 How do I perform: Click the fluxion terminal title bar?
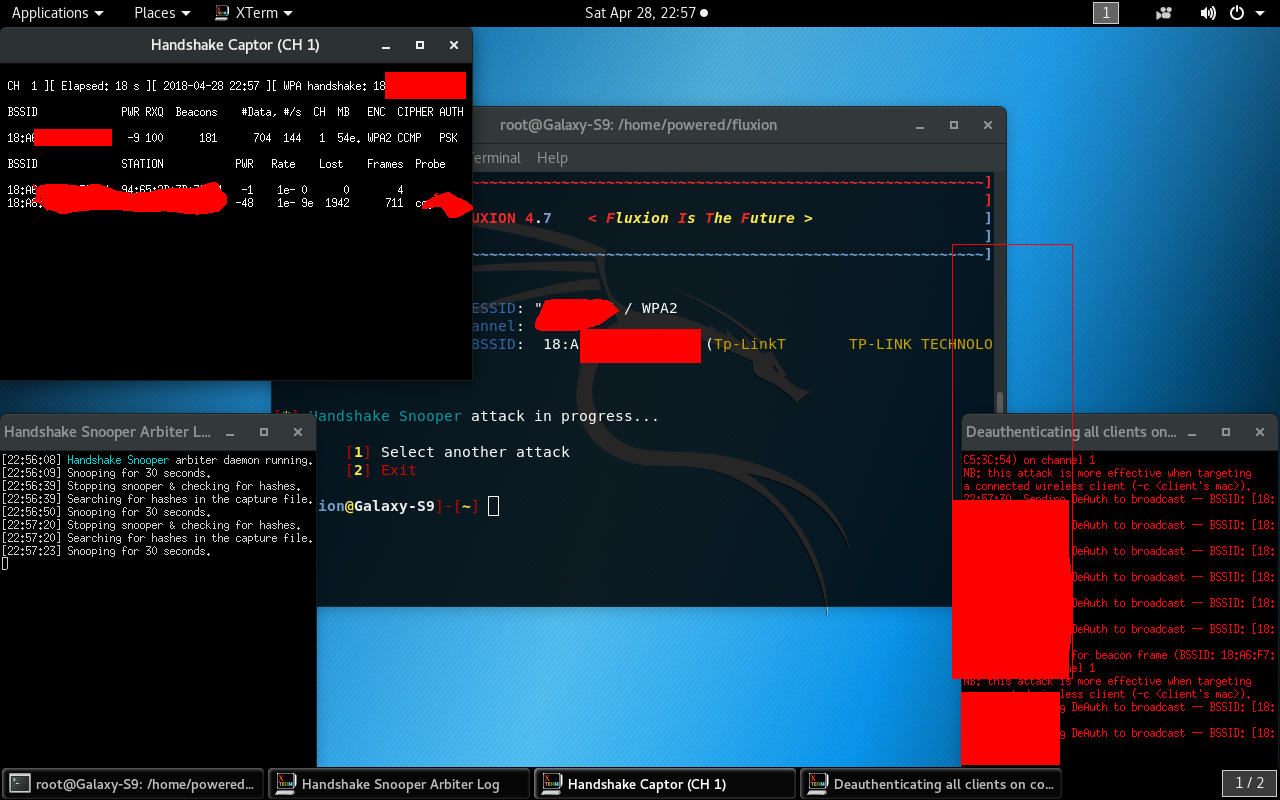639,125
